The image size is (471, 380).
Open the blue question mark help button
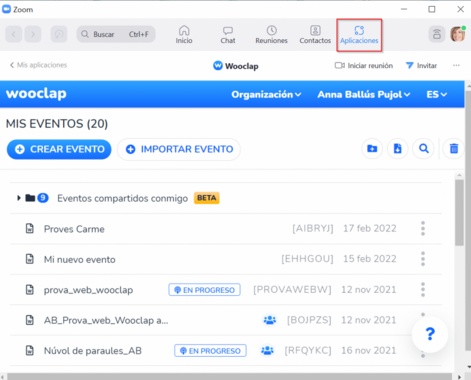pos(430,334)
